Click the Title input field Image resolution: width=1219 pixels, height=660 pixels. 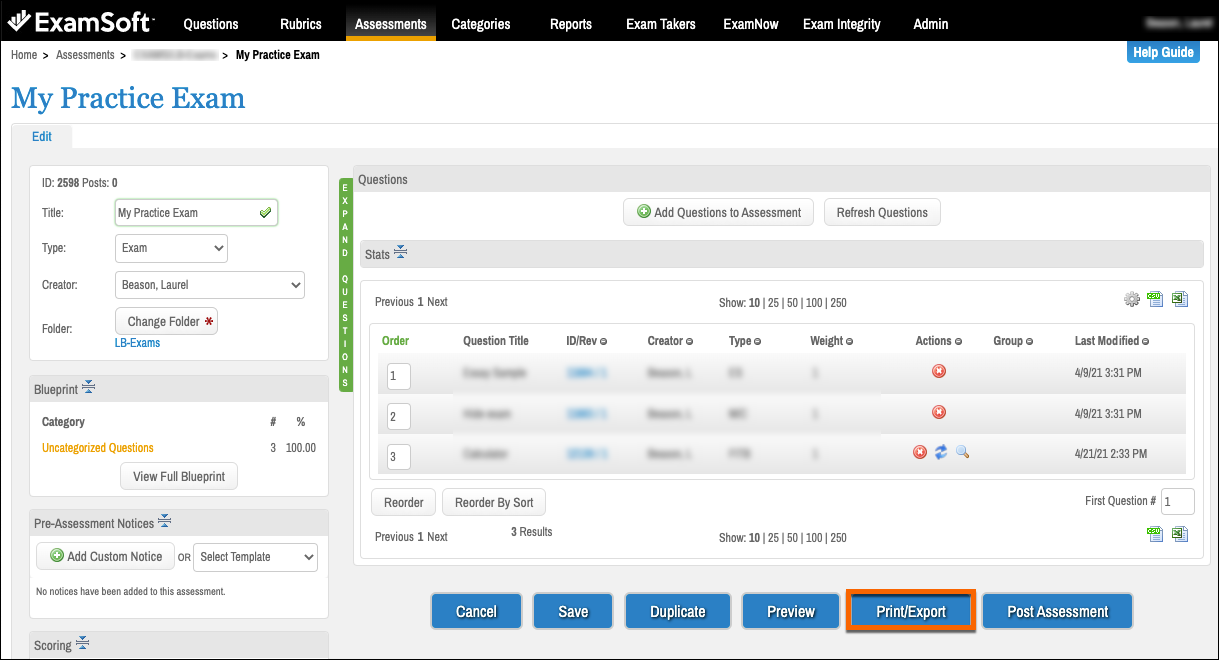196,212
